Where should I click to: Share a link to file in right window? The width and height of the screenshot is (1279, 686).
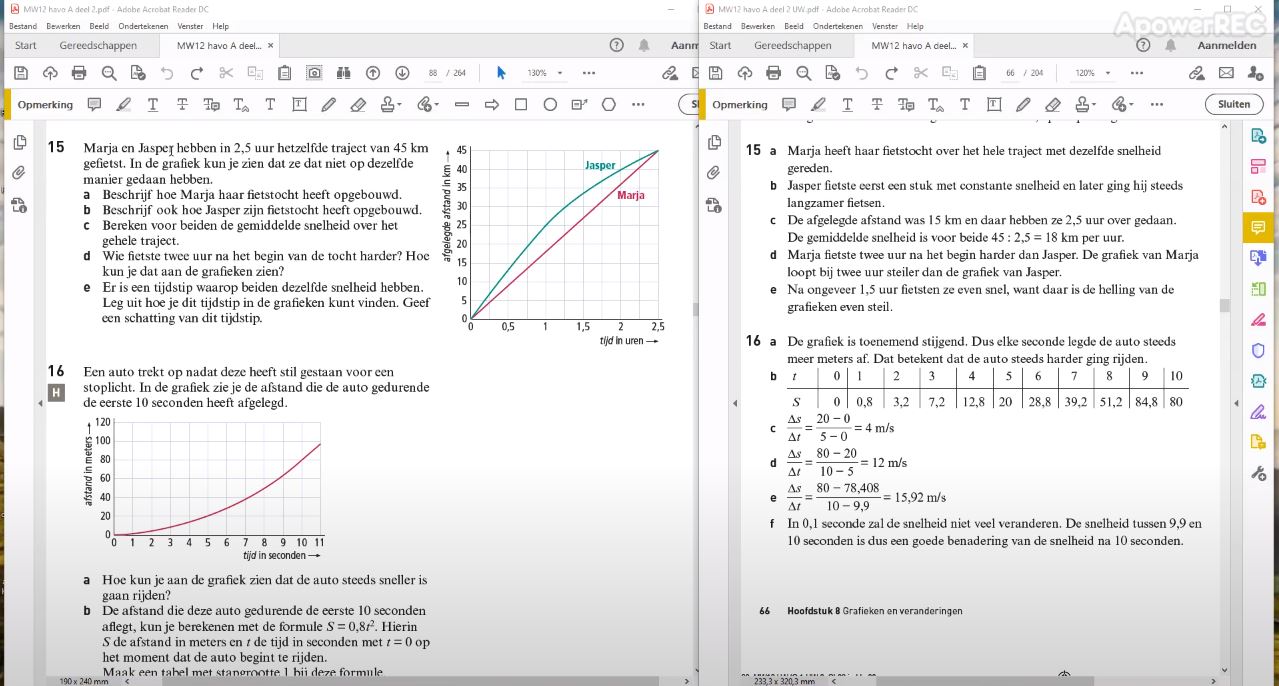tap(1196, 73)
